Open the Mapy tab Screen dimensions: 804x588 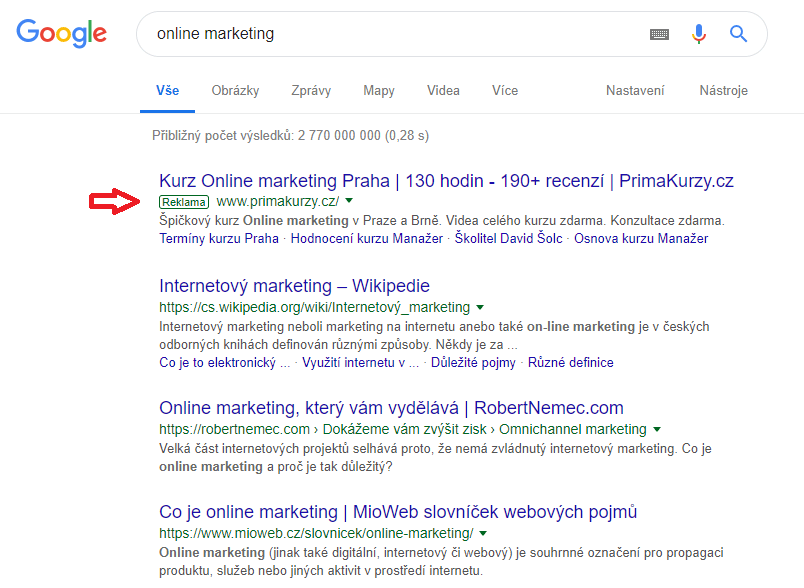pyautogui.click(x=379, y=91)
